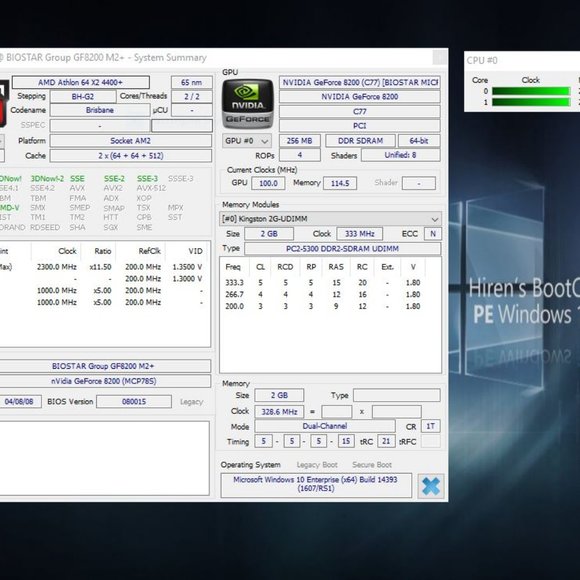Screen dimensions: 580x580
Task: Click the BIOS date 04/08/08 field
Action: coord(20,402)
